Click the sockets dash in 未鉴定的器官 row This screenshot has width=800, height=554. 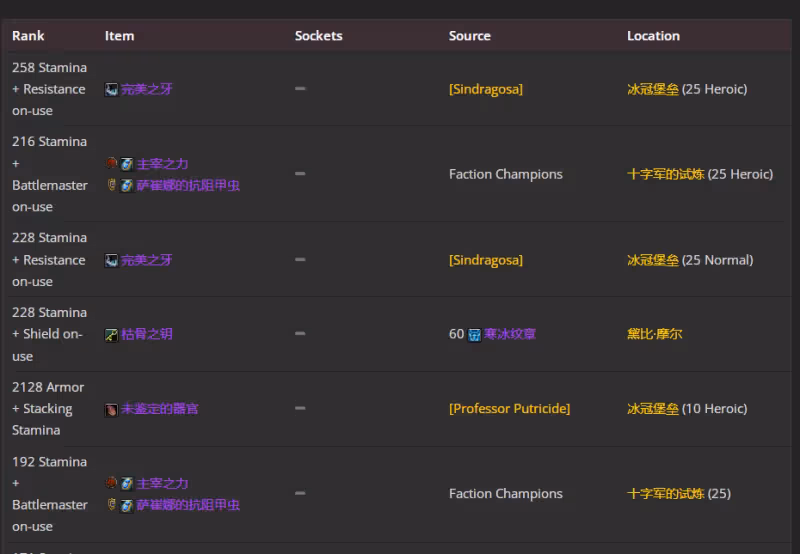click(x=300, y=408)
